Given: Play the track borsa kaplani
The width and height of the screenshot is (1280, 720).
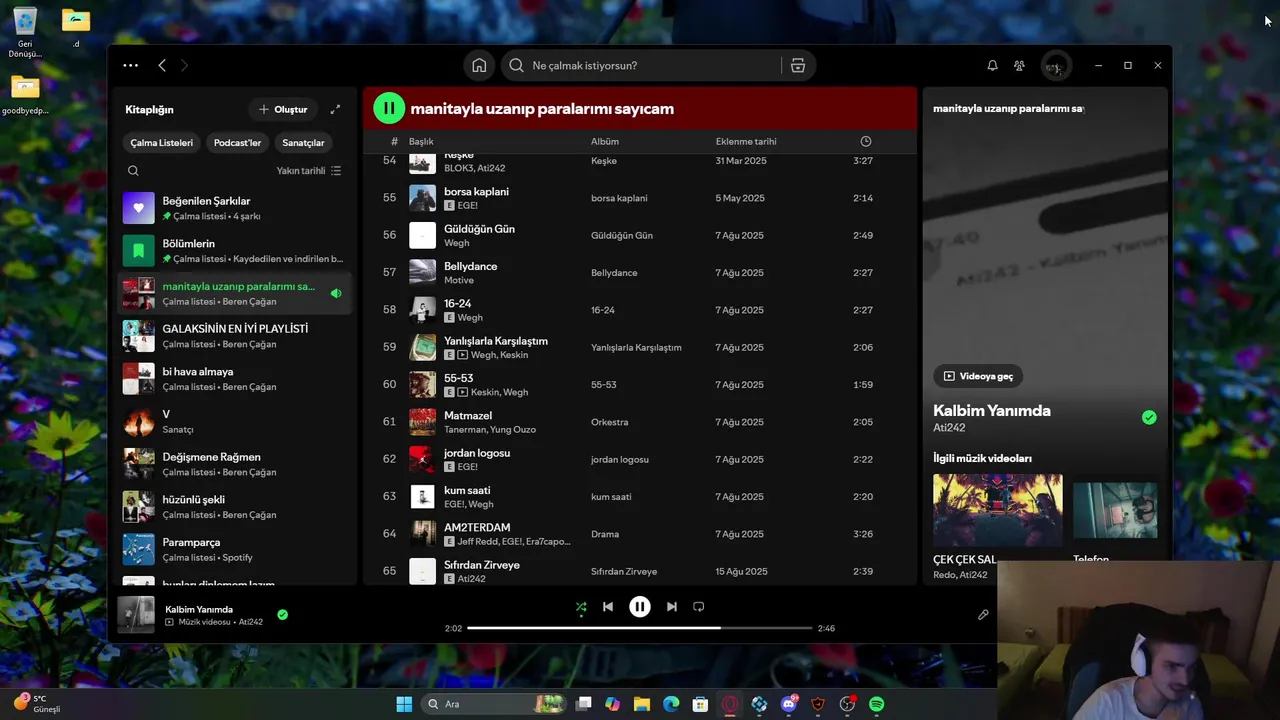Looking at the screenshot, I should [640, 198].
